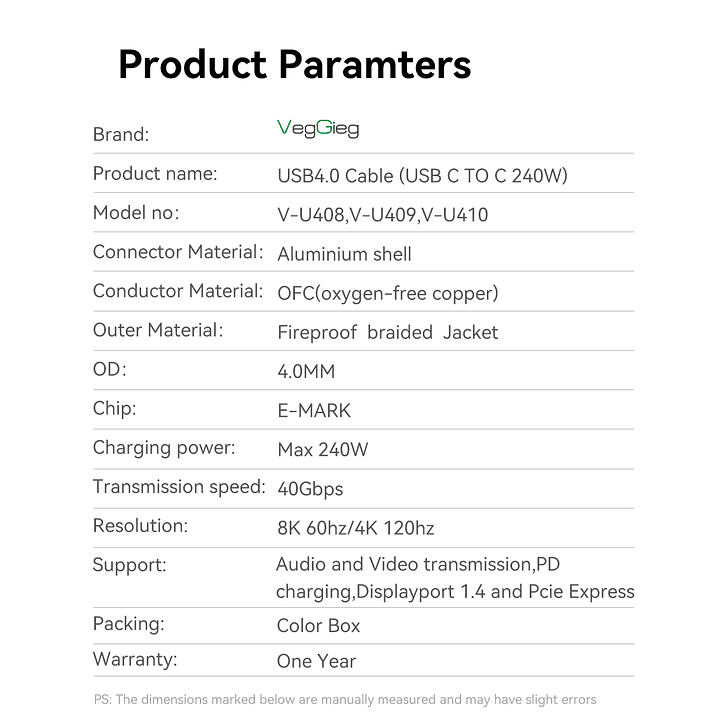Select the USB4.0 Cable product name text
This screenshot has width=719, height=719.
click(x=422, y=176)
